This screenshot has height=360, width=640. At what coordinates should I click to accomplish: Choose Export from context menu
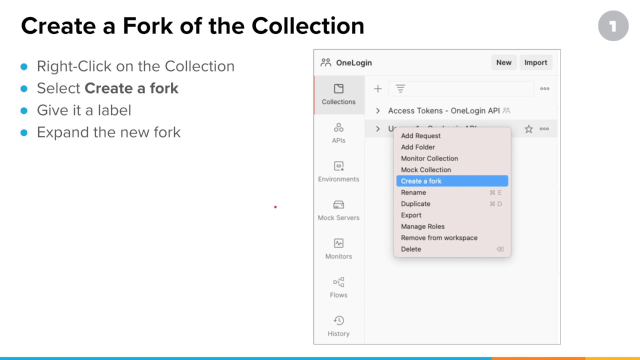452,215
